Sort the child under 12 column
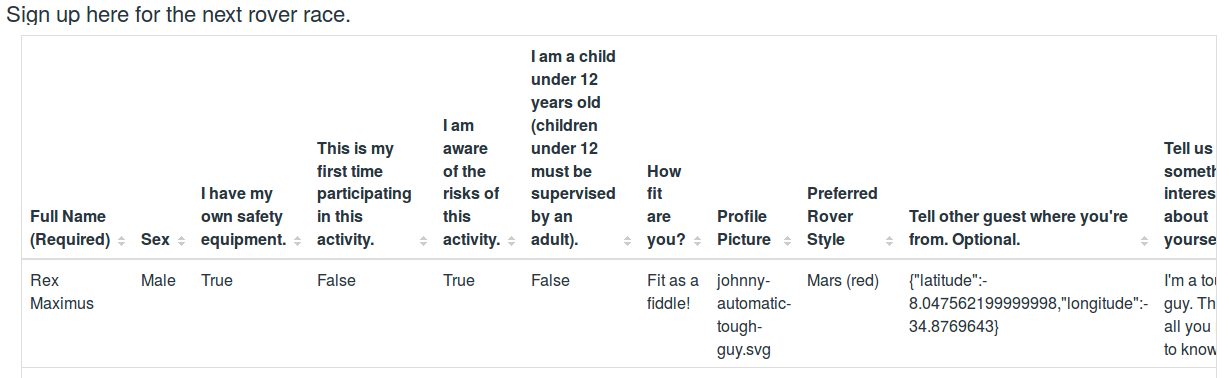 627,241
